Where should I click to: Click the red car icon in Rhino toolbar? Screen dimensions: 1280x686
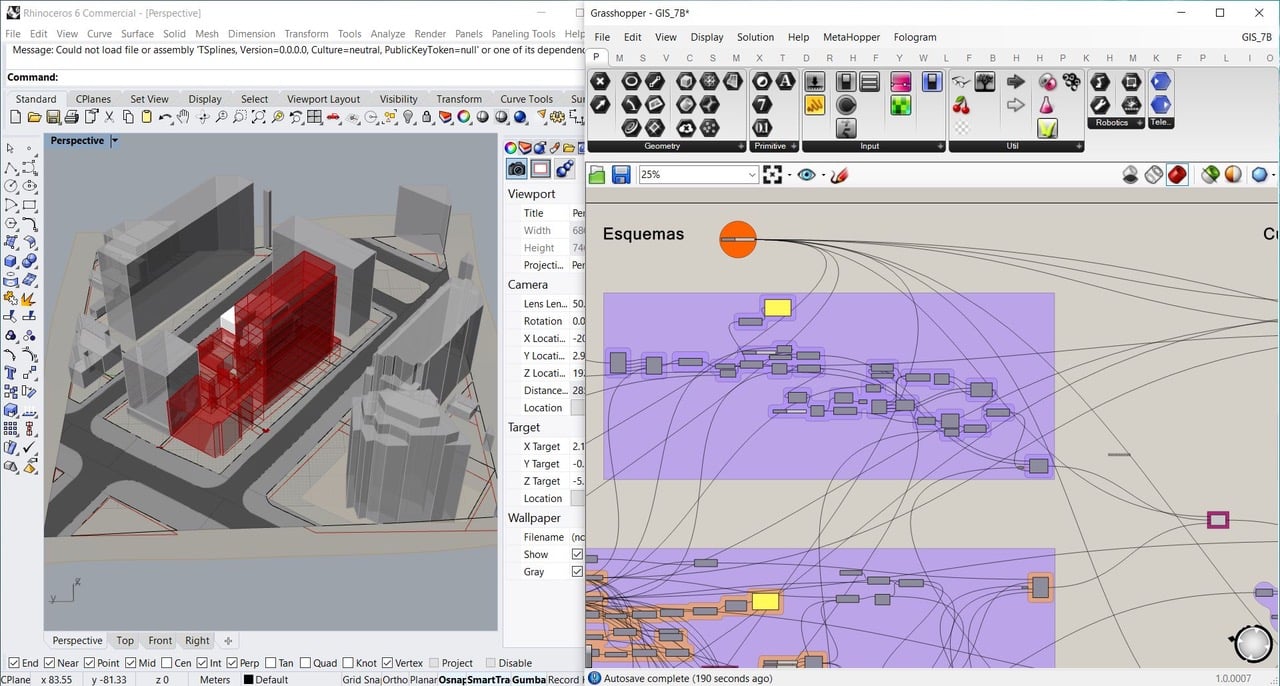point(332,117)
